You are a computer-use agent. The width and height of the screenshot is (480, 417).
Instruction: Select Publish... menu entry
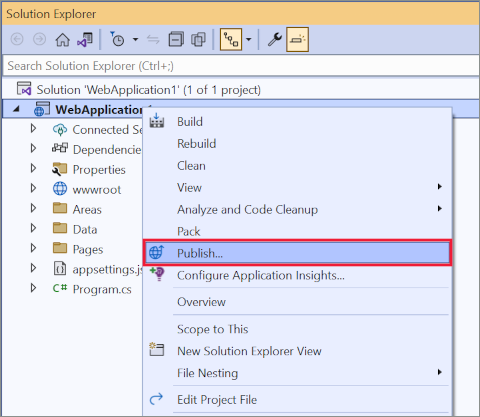pyautogui.click(x=298, y=253)
